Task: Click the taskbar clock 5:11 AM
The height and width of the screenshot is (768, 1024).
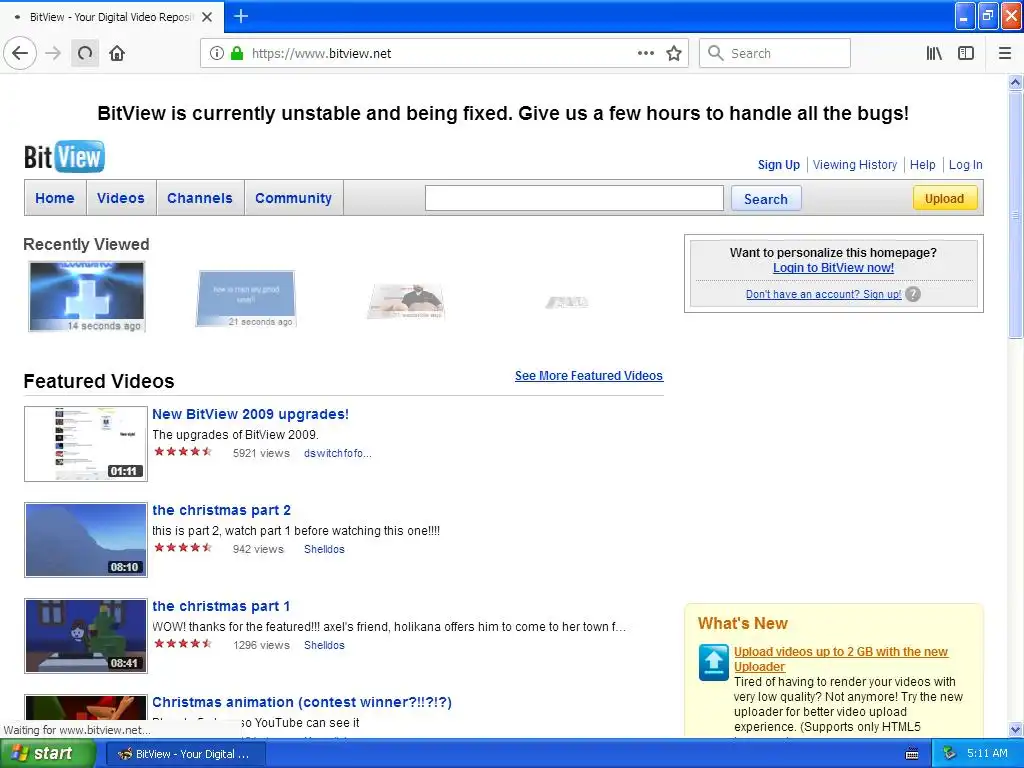Action: click(x=987, y=753)
